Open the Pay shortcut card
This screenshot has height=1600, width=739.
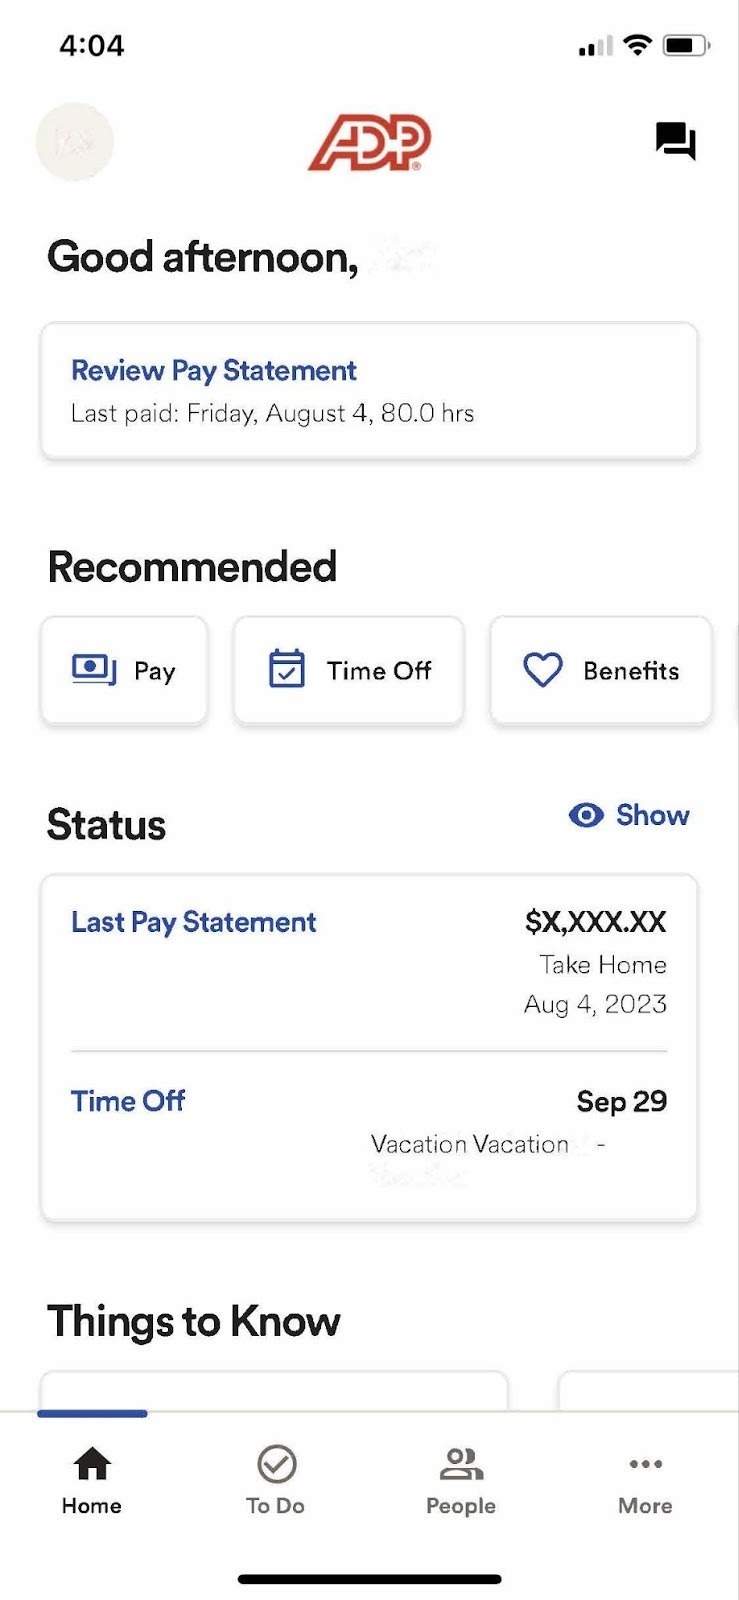pyautogui.click(x=124, y=670)
